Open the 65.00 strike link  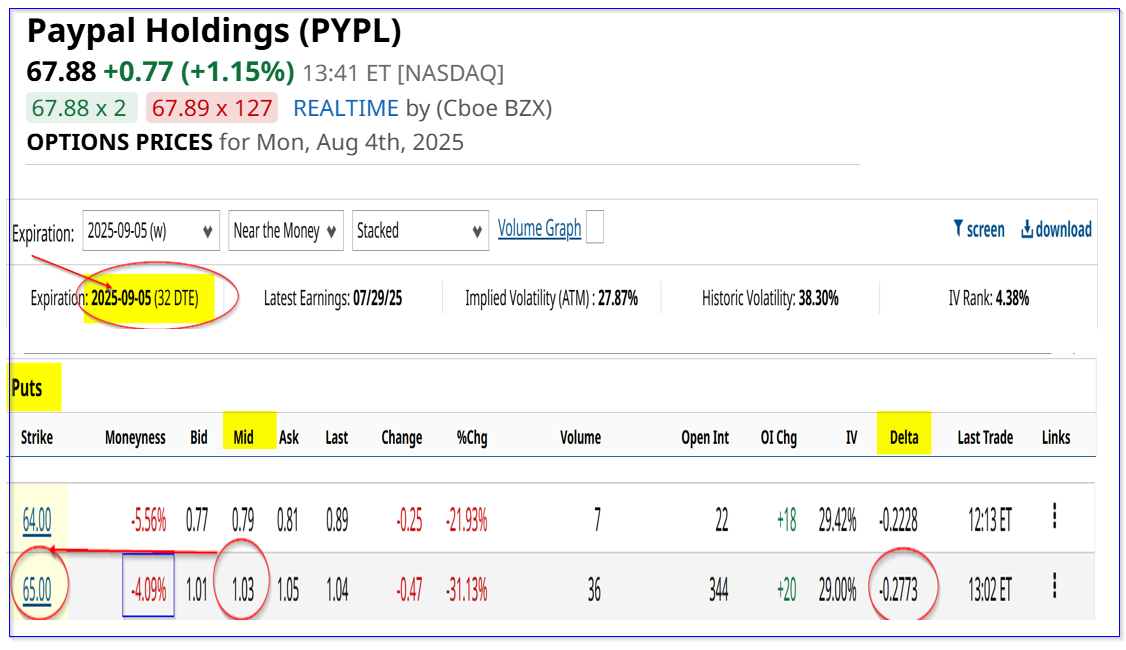tap(37, 590)
